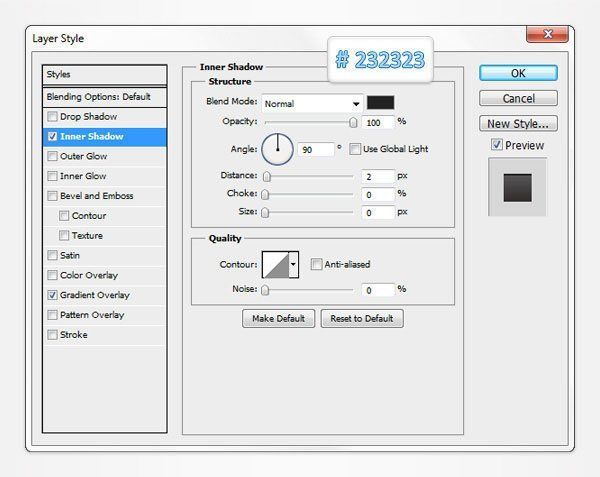Enable the Pattern Overlay checkbox
This screenshot has width=600, height=477.
(52, 315)
